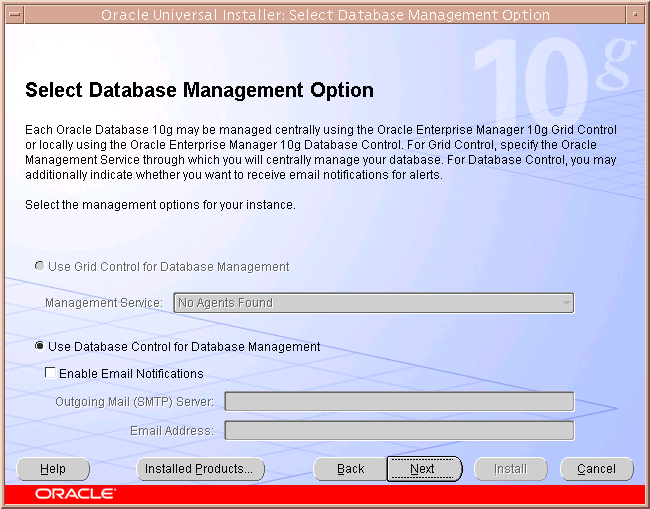The width and height of the screenshot is (650, 509).
Task: View Installed Products list
Action: [200, 469]
